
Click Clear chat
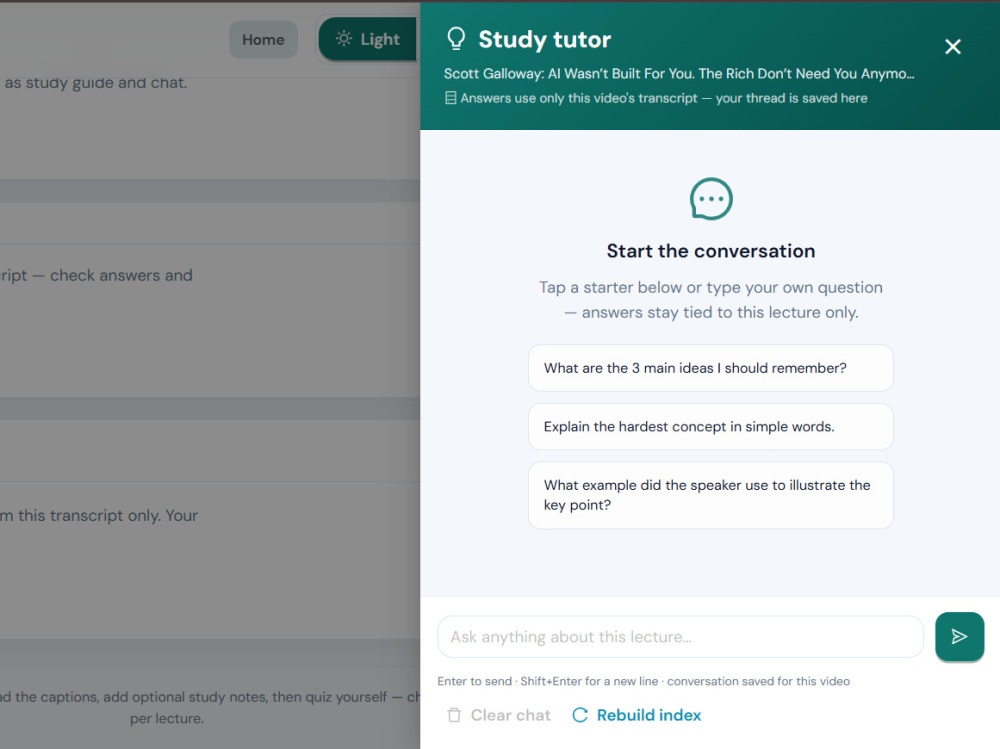(499, 715)
